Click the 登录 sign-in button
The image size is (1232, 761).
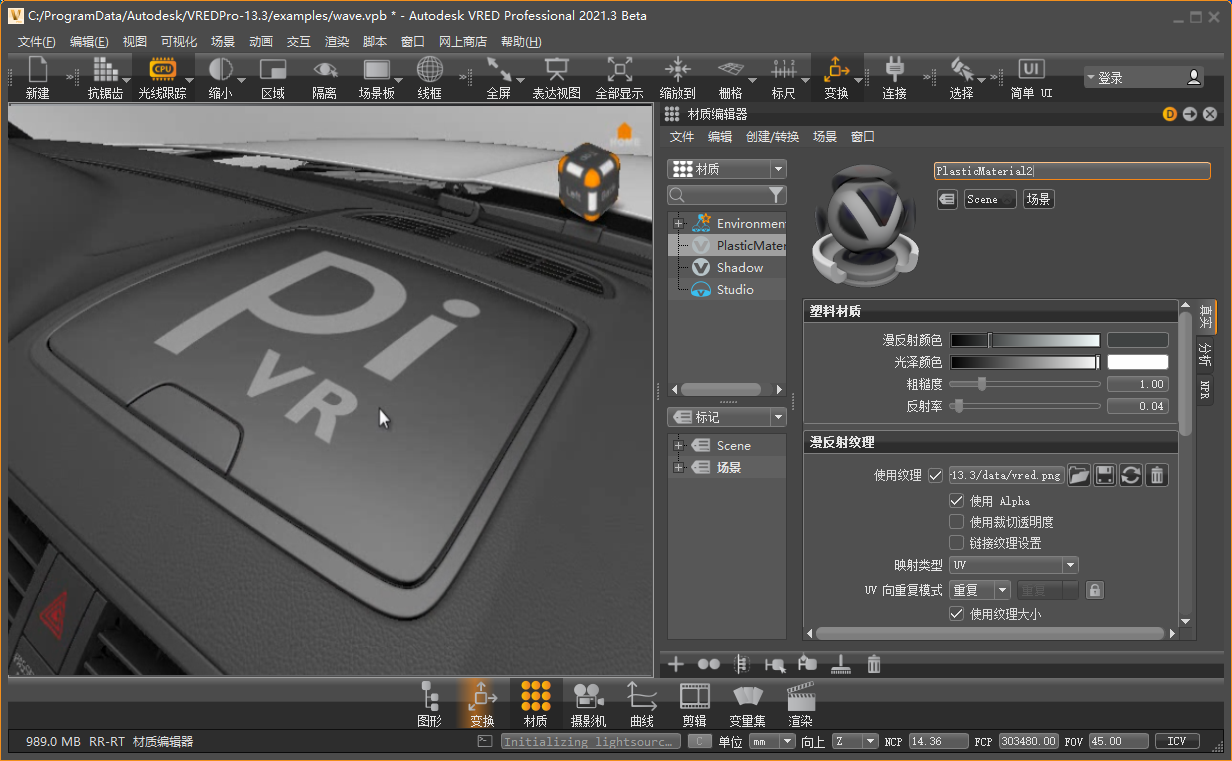pos(1144,77)
